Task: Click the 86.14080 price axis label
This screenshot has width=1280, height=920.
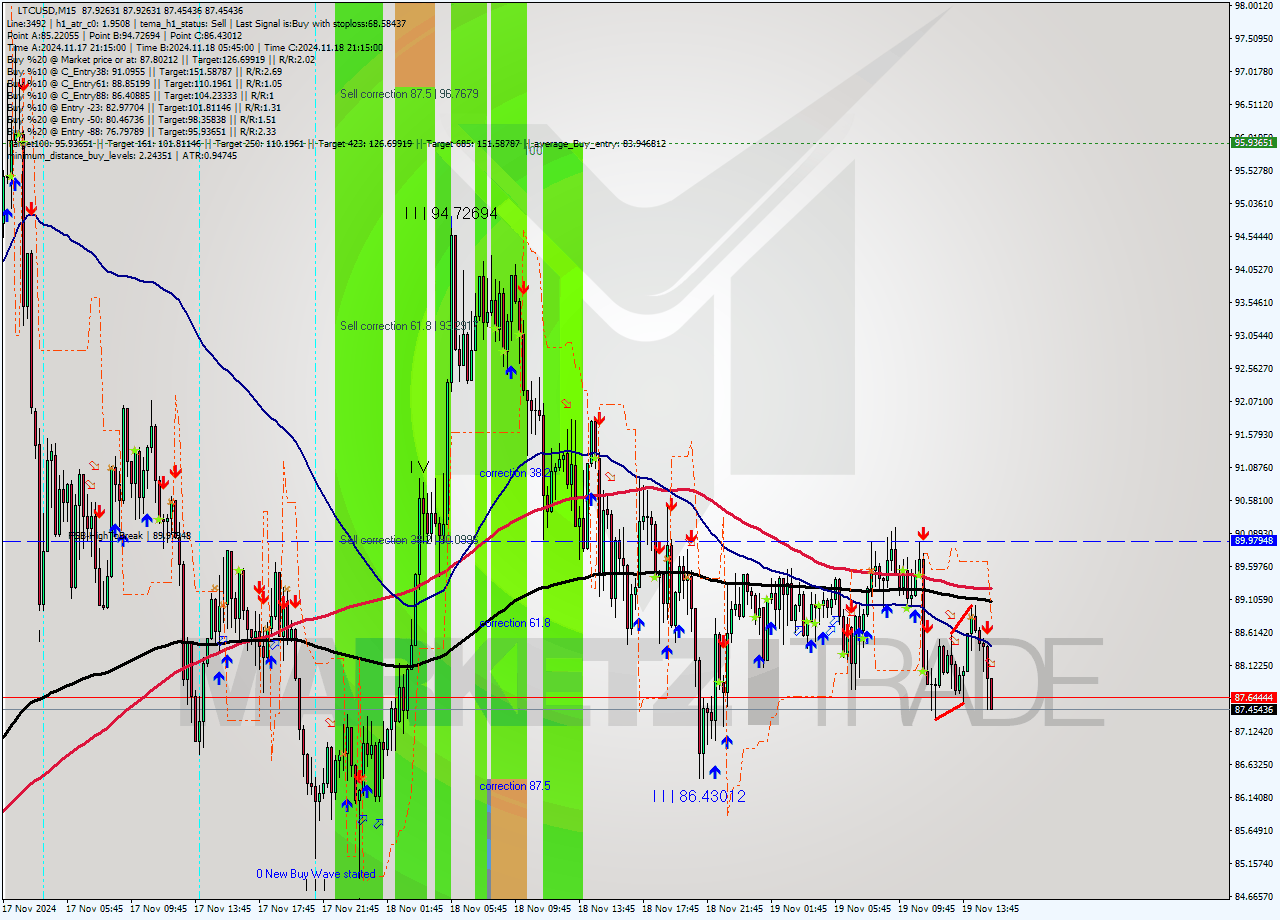Action: click(1253, 797)
